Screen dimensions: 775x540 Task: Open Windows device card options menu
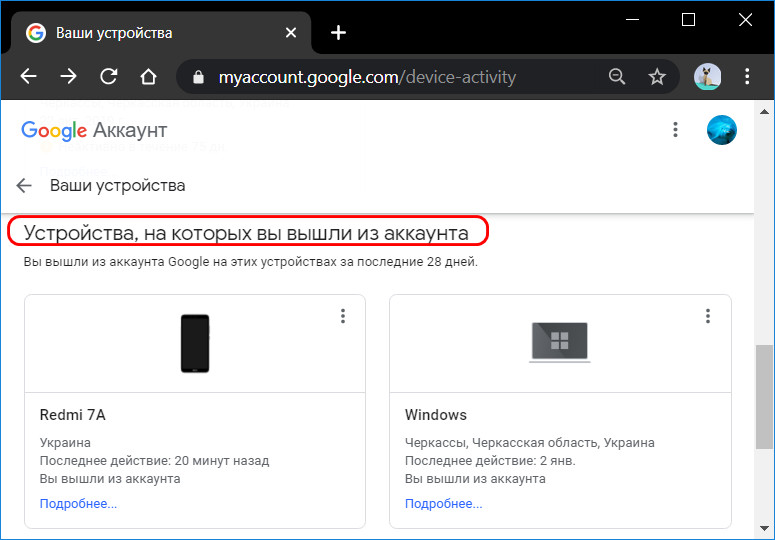tap(708, 316)
